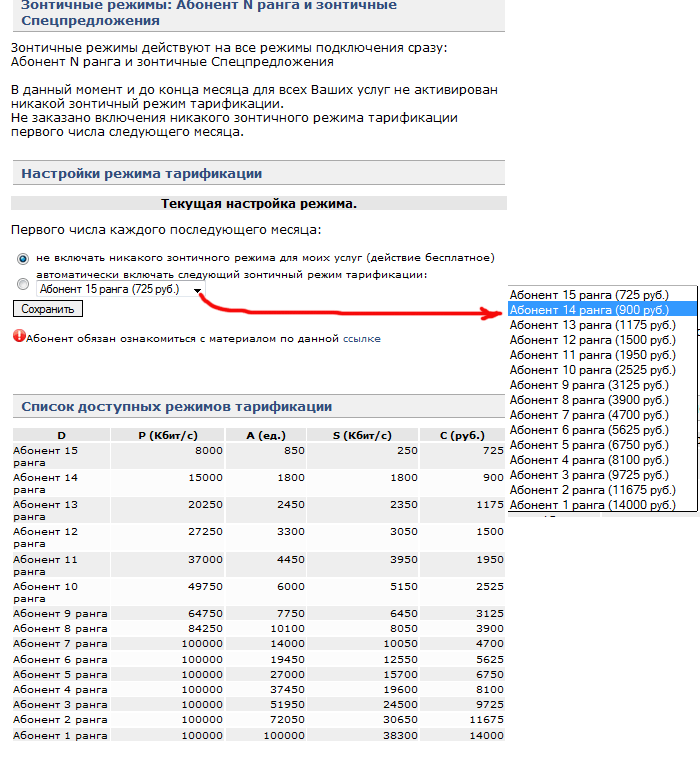Select 'Абонент 1 ранга (14000 руб.)' option
Image resolution: width=700 pixels, height=760 pixels.
point(603,505)
